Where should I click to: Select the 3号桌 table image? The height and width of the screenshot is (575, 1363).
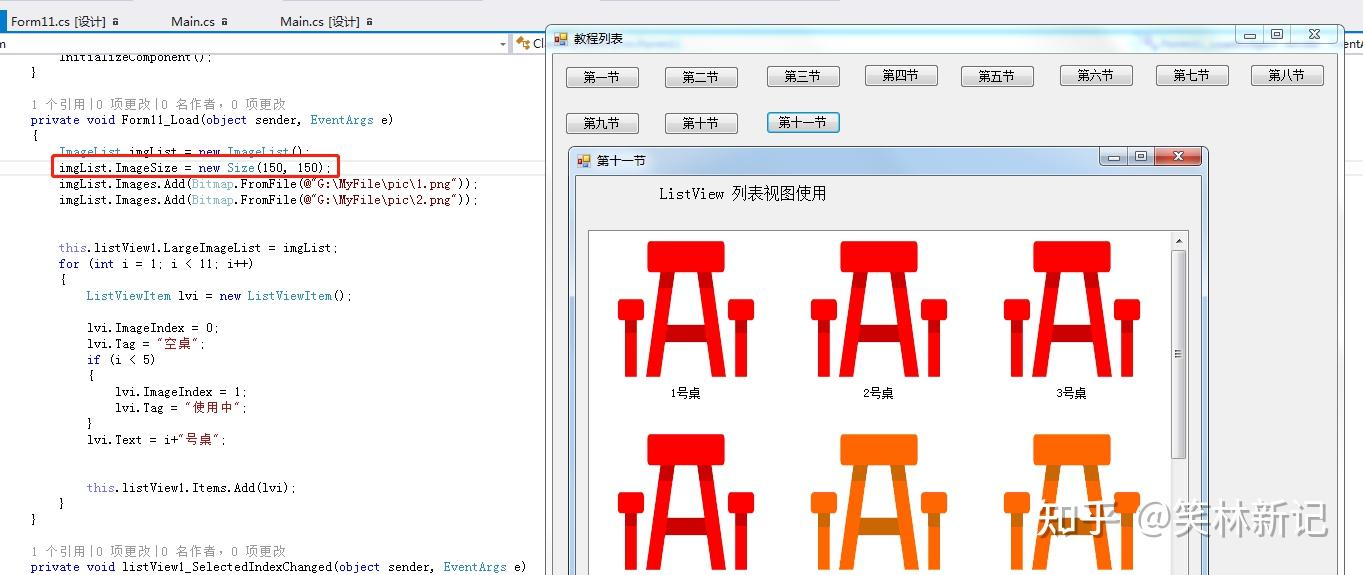tap(1071, 309)
